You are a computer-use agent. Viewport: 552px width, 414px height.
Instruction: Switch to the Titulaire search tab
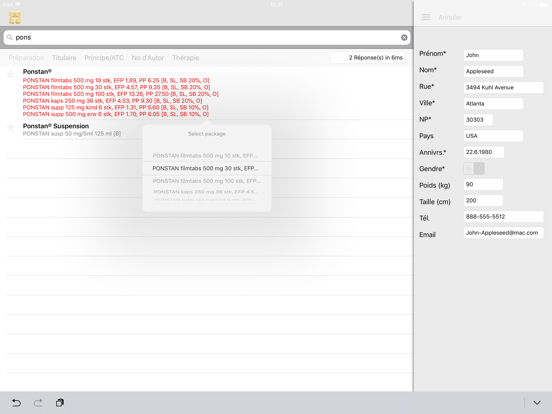(64, 58)
